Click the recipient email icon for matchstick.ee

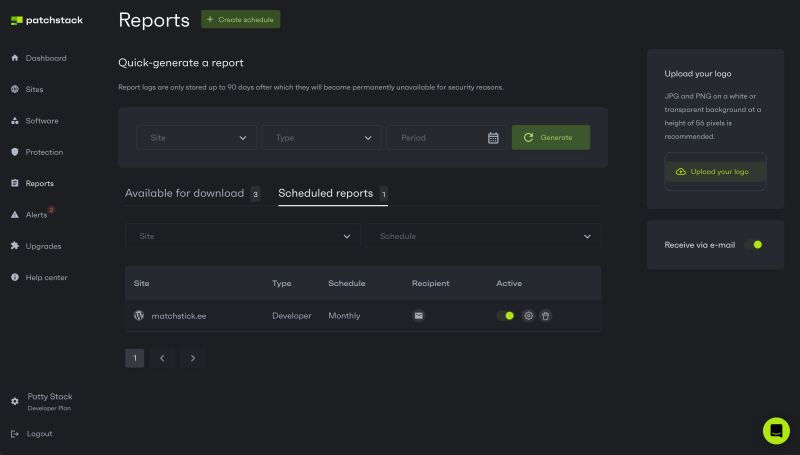(x=419, y=316)
